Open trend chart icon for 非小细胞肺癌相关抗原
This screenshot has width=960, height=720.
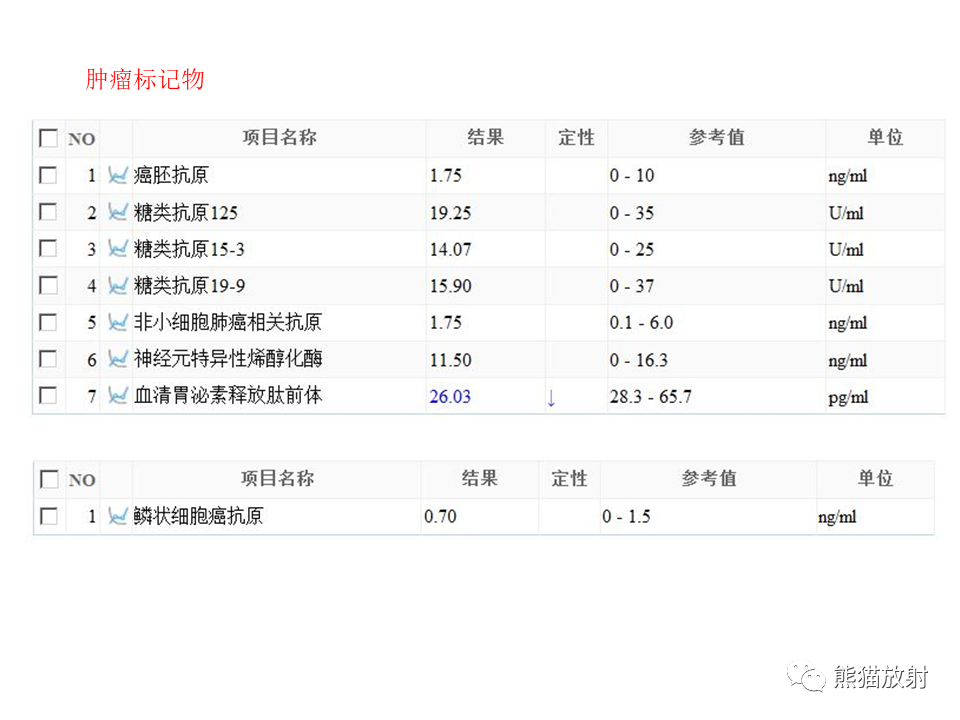tap(117, 322)
